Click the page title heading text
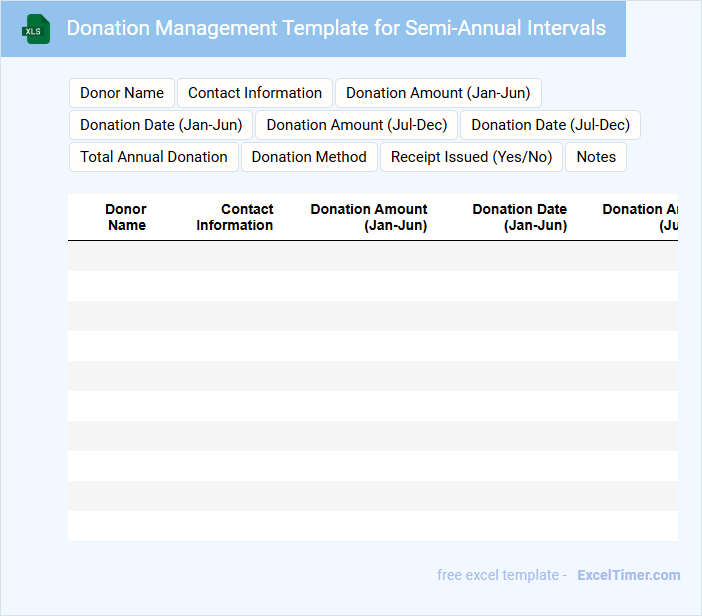The width and height of the screenshot is (702, 616). (x=336, y=28)
